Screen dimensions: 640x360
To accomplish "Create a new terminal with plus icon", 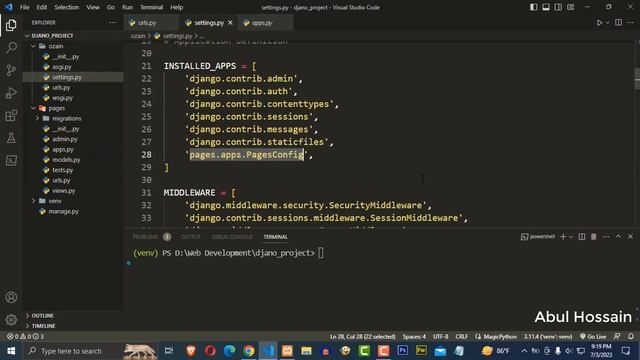I will (563, 237).
